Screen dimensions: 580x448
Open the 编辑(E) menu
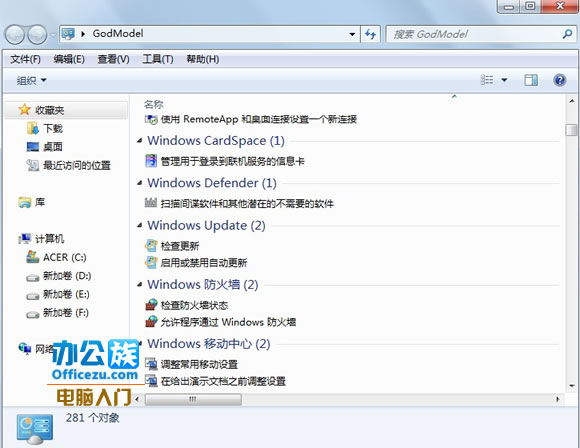point(69,59)
